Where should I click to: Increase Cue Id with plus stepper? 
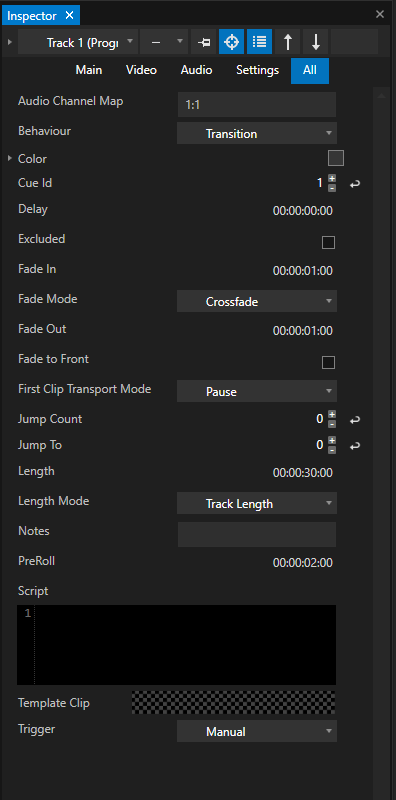click(332, 179)
